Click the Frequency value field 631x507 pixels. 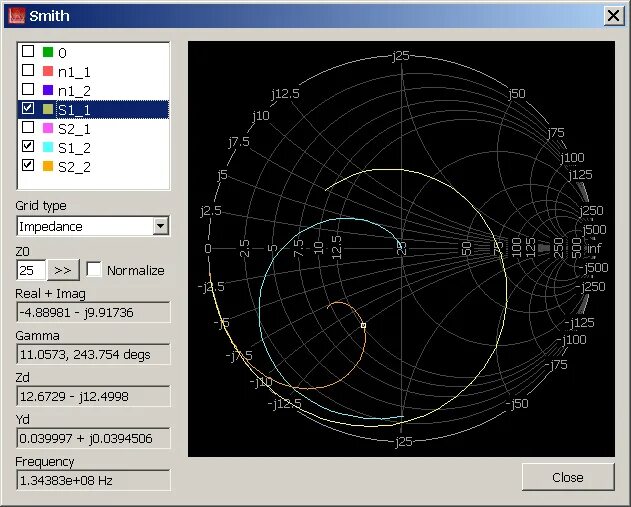tap(93, 480)
